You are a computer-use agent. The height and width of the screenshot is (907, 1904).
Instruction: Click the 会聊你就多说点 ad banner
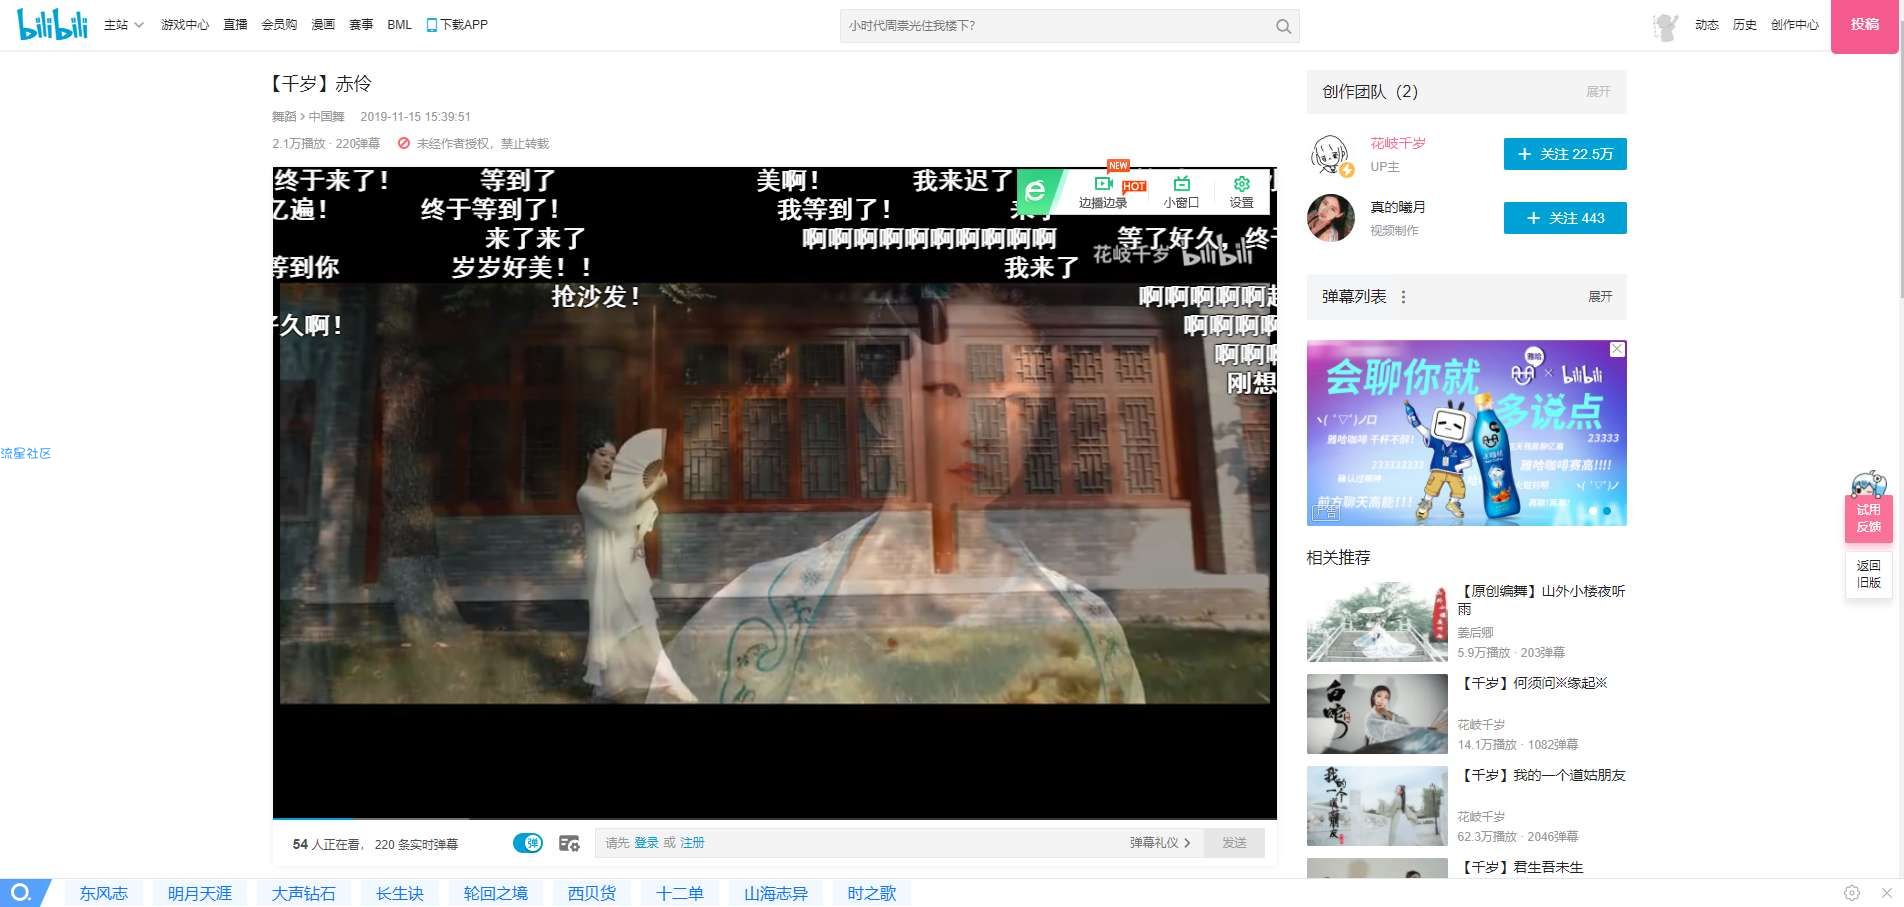pyautogui.click(x=1466, y=433)
